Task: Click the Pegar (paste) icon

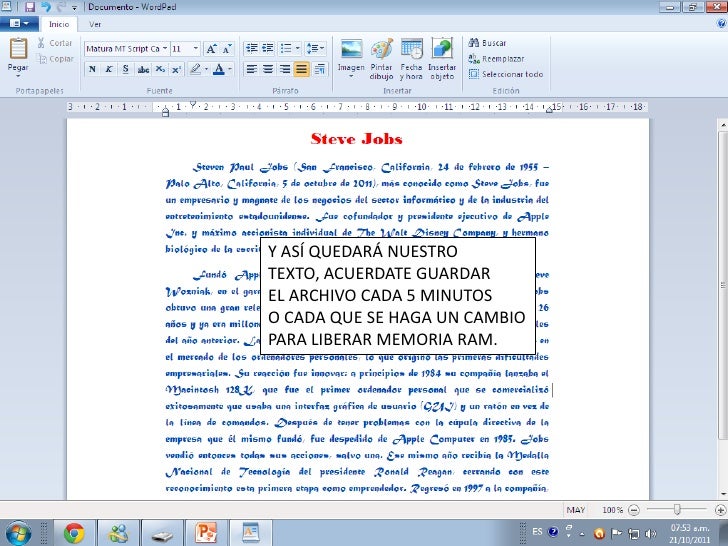Action: (x=18, y=49)
